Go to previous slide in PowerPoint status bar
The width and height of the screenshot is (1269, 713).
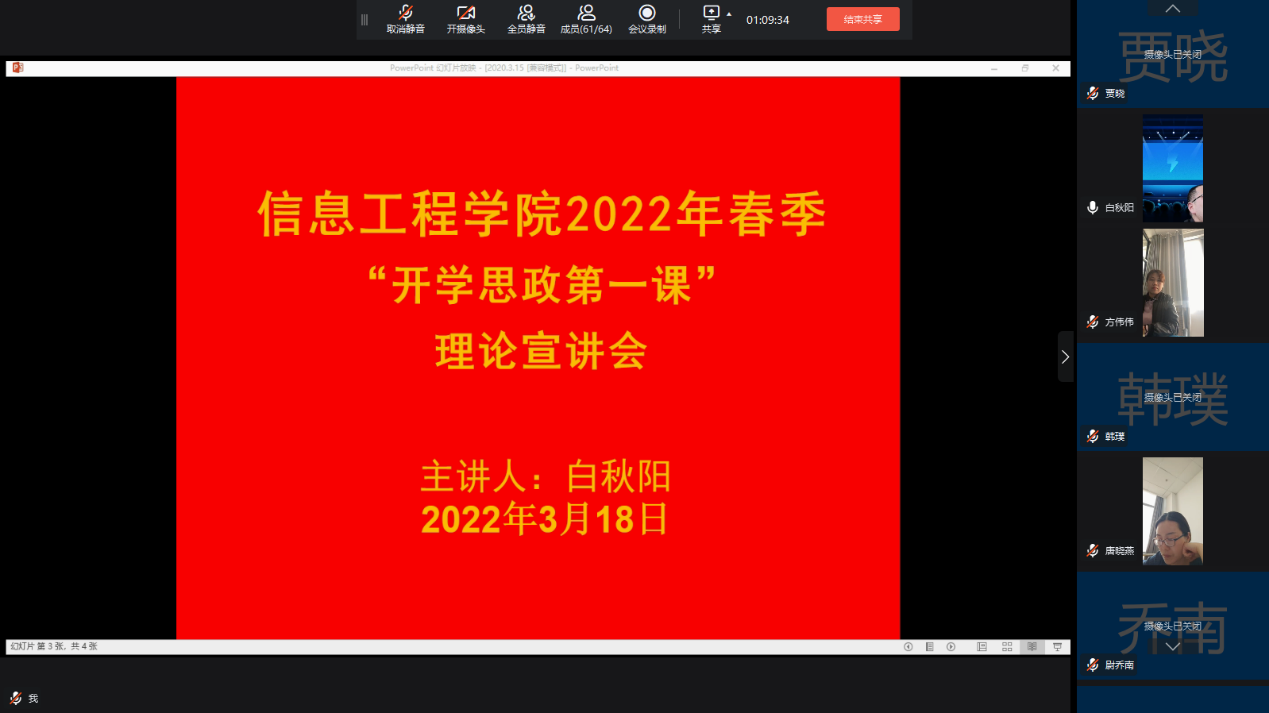908,647
